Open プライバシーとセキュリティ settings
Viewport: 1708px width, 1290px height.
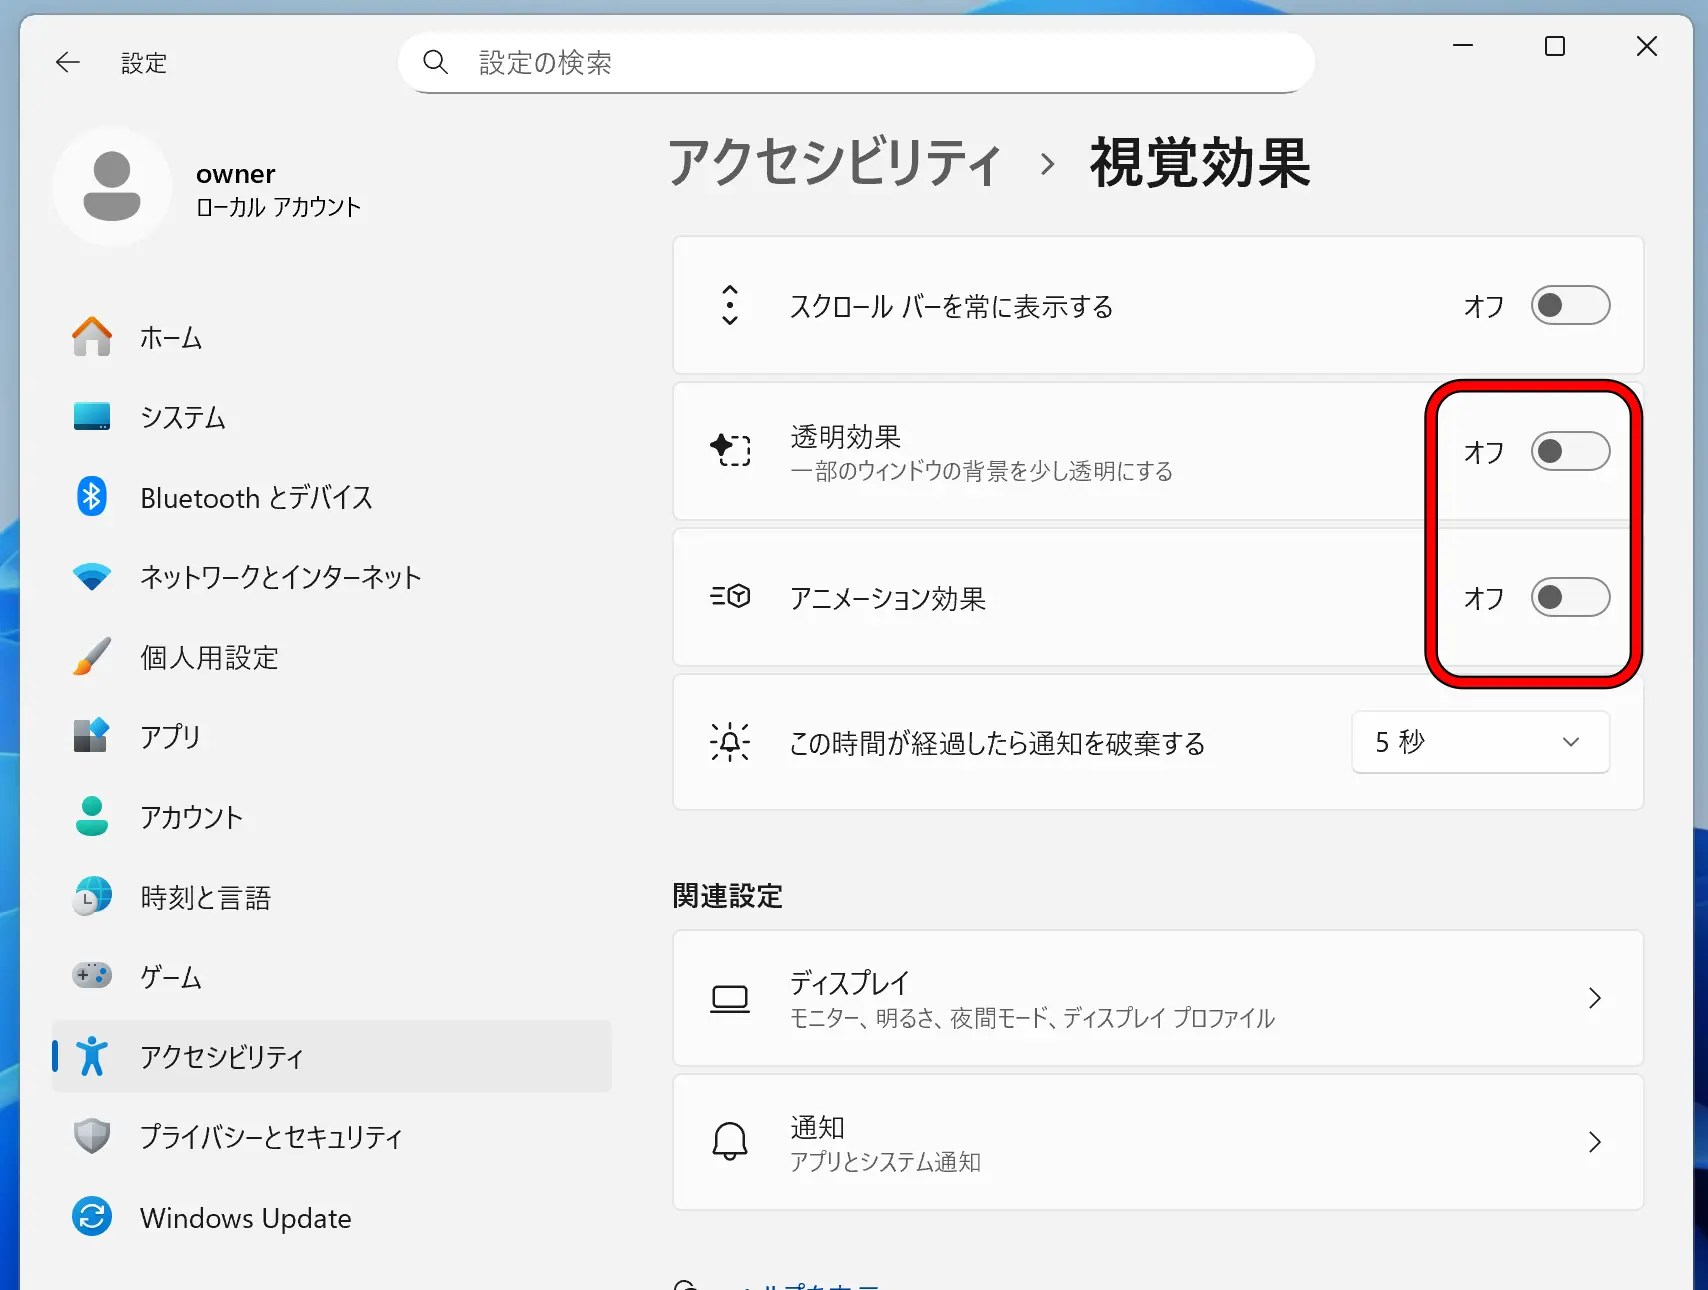tap(271, 1137)
